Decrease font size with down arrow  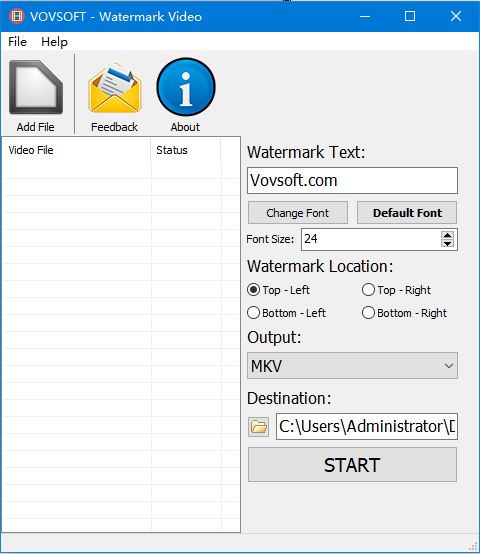pos(448,243)
